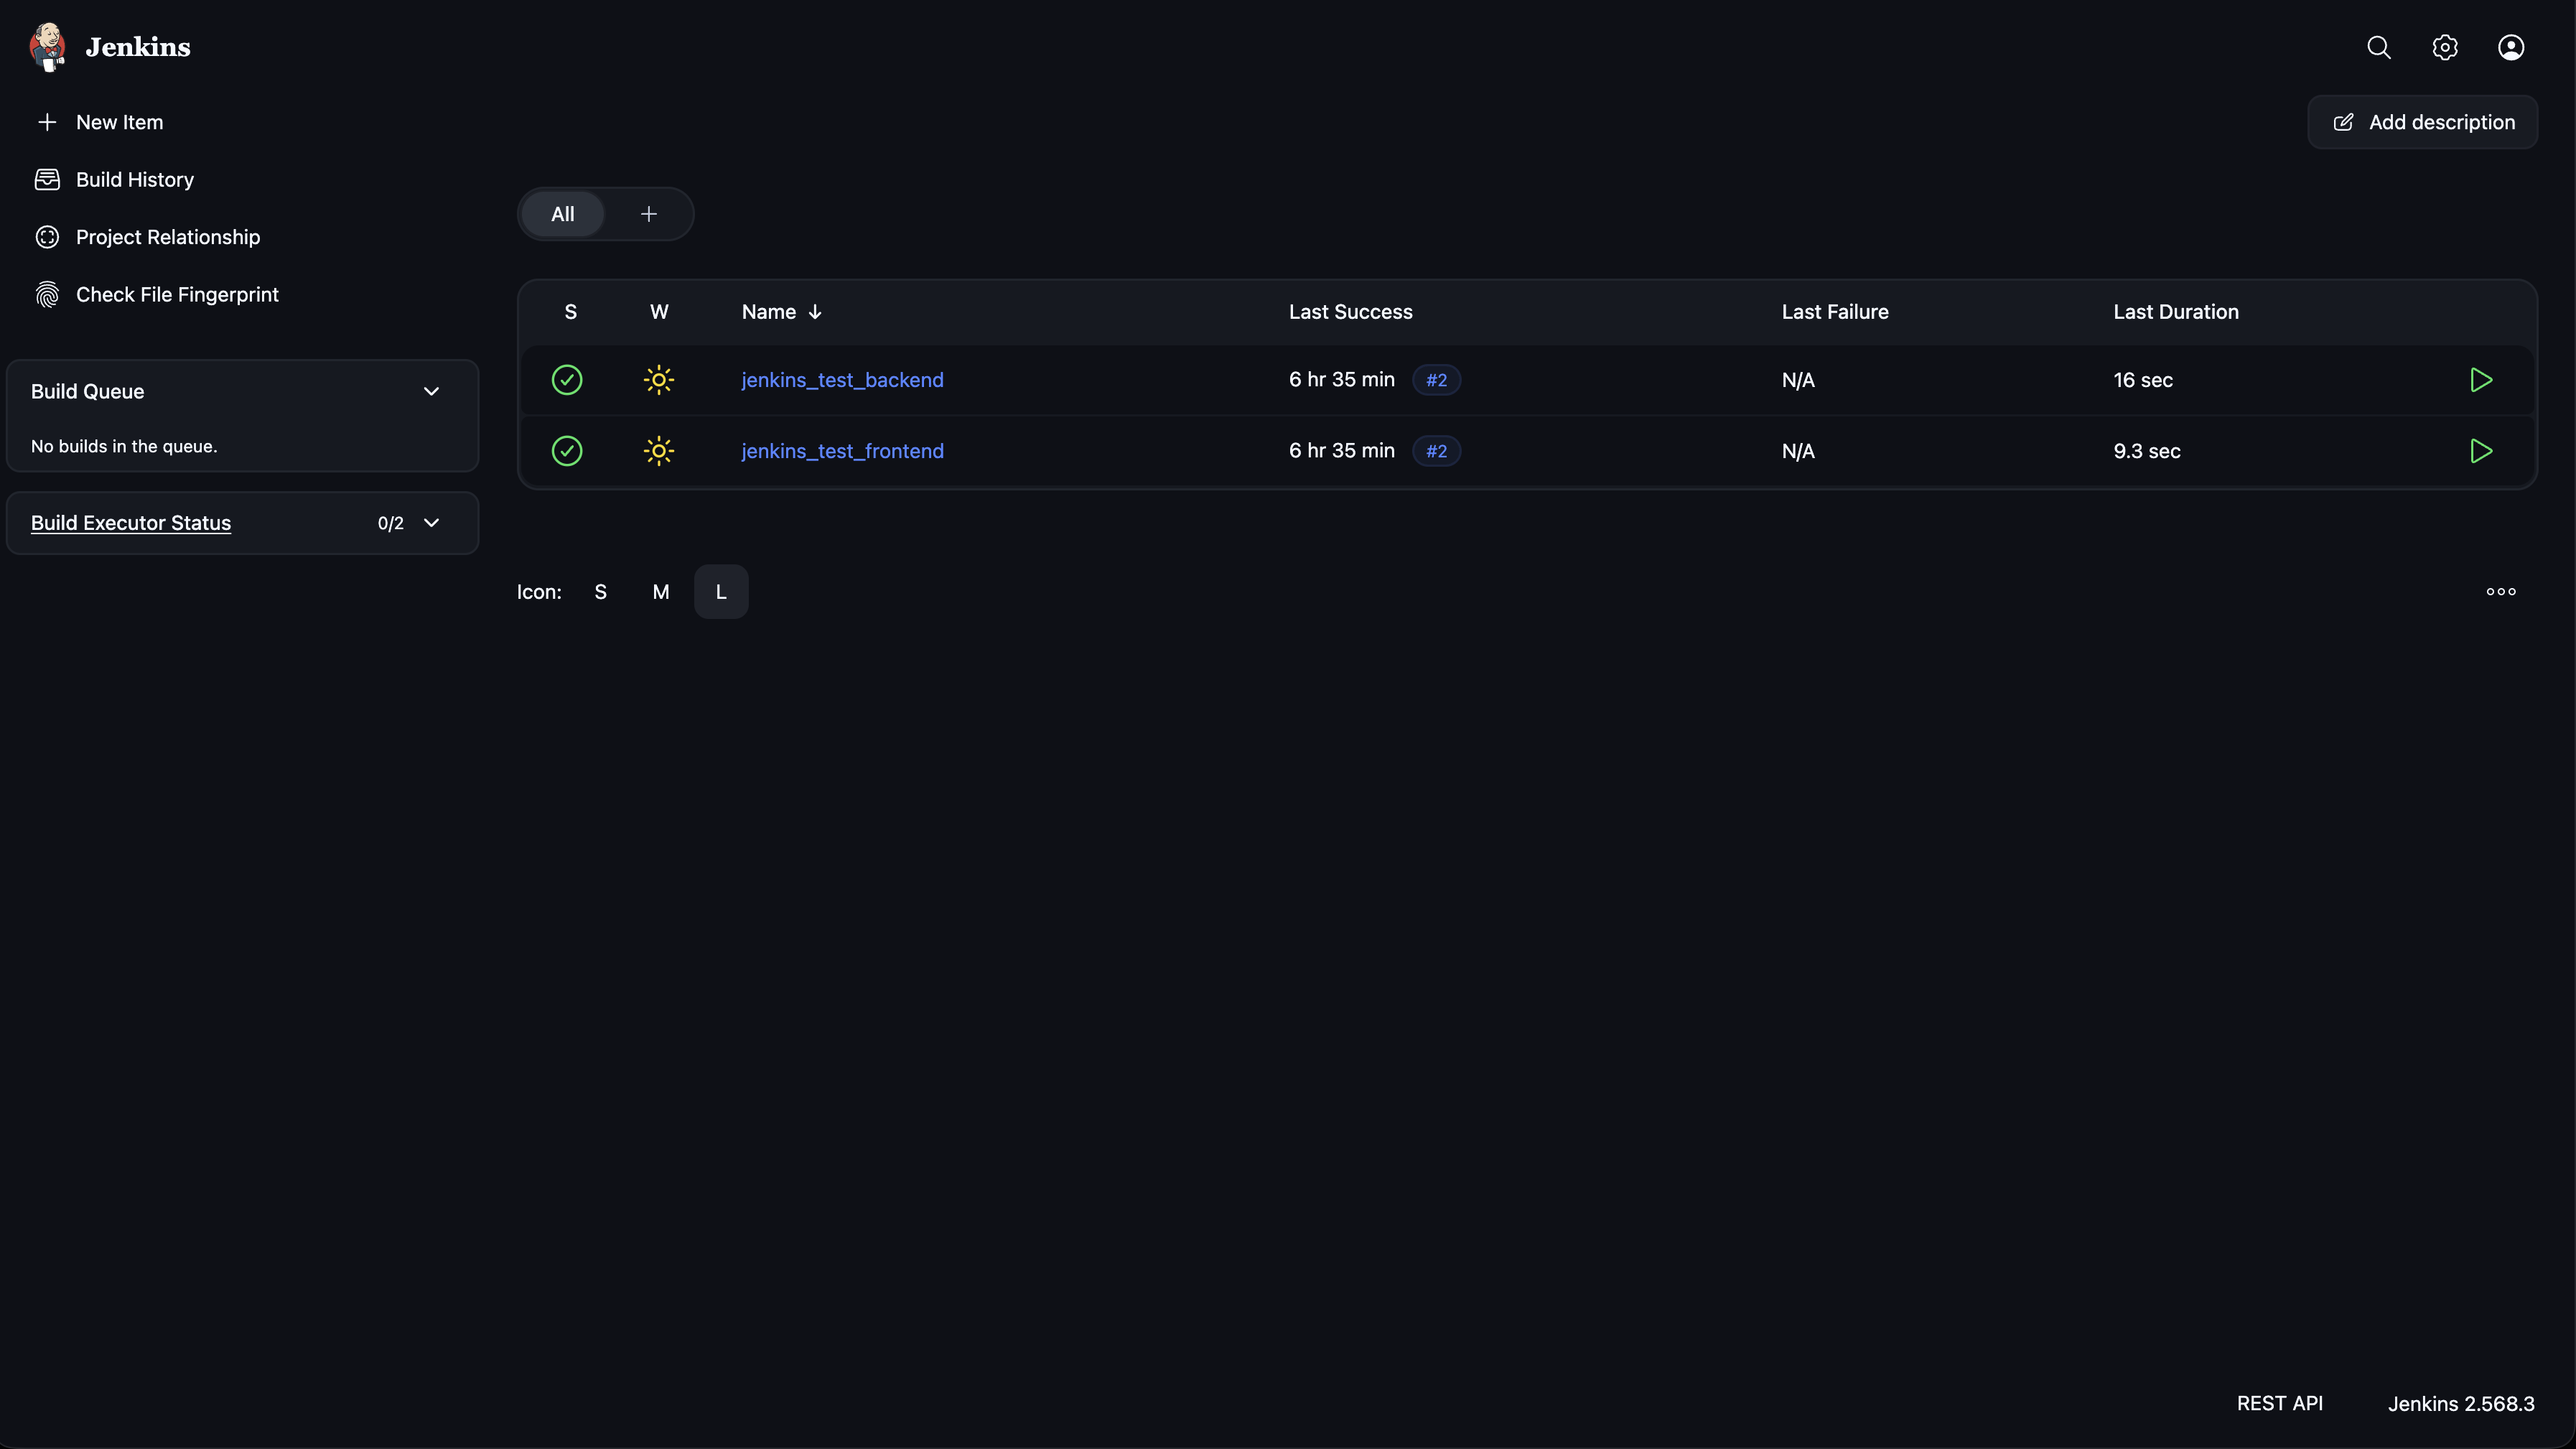Add a new view with plus tab

(x=649, y=214)
